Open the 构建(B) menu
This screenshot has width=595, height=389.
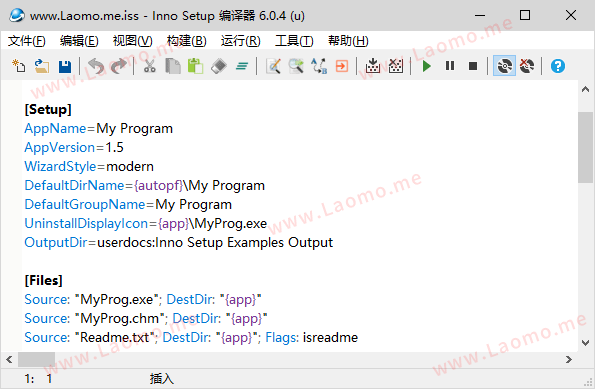(x=186, y=41)
